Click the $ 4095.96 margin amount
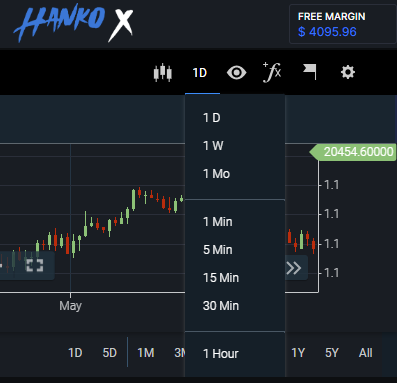397x383 pixels. tap(327, 32)
